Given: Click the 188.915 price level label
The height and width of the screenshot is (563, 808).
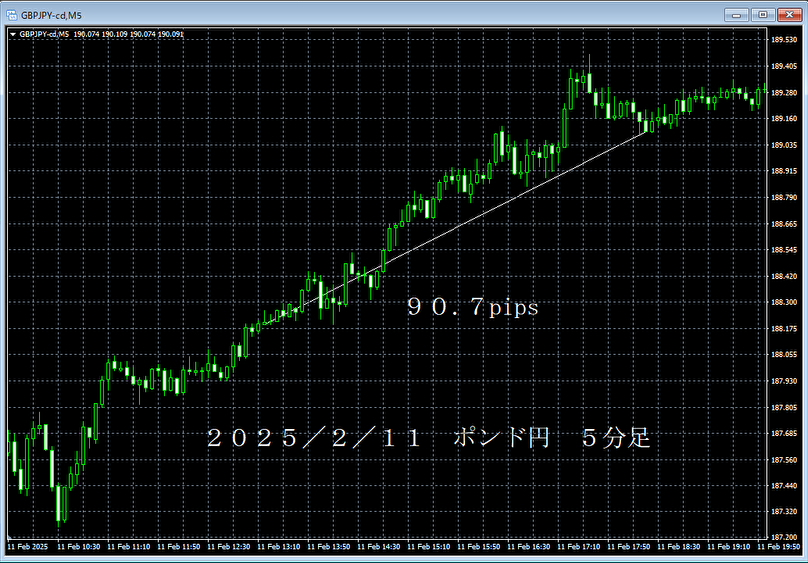Looking at the screenshot, I should (784, 171).
